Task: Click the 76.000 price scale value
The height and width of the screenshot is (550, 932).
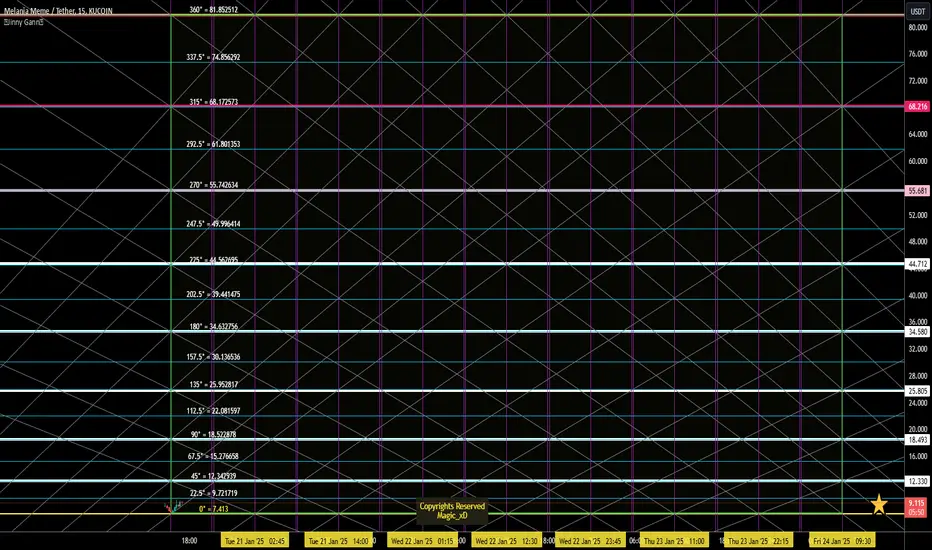Action: coord(918,54)
